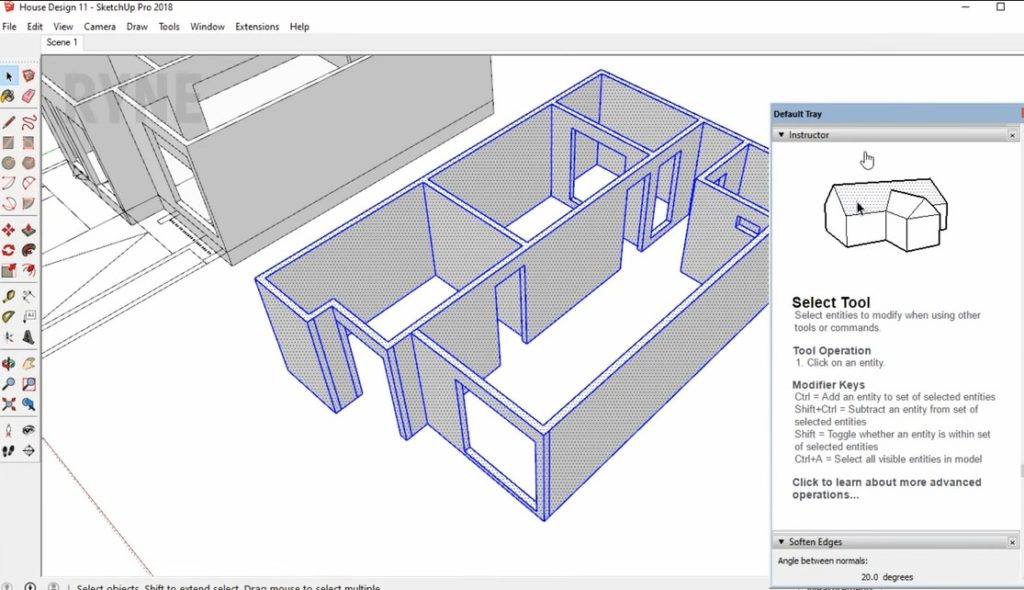Switch to the Scene 1 tab
The width and height of the screenshot is (1024, 590).
(x=62, y=42)
